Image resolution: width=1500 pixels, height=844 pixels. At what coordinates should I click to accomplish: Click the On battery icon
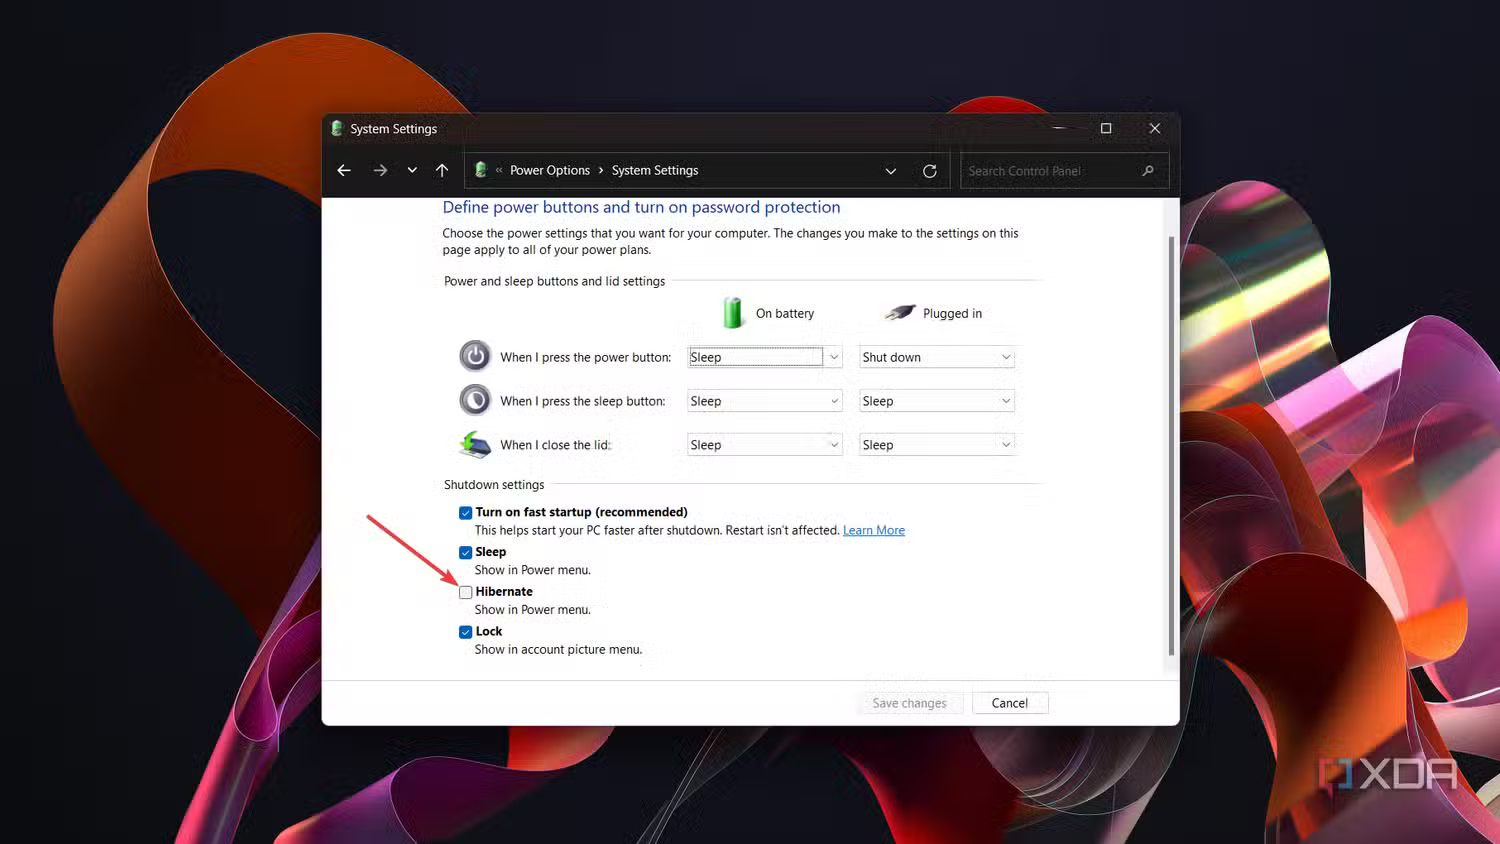[x=733, y=312]
